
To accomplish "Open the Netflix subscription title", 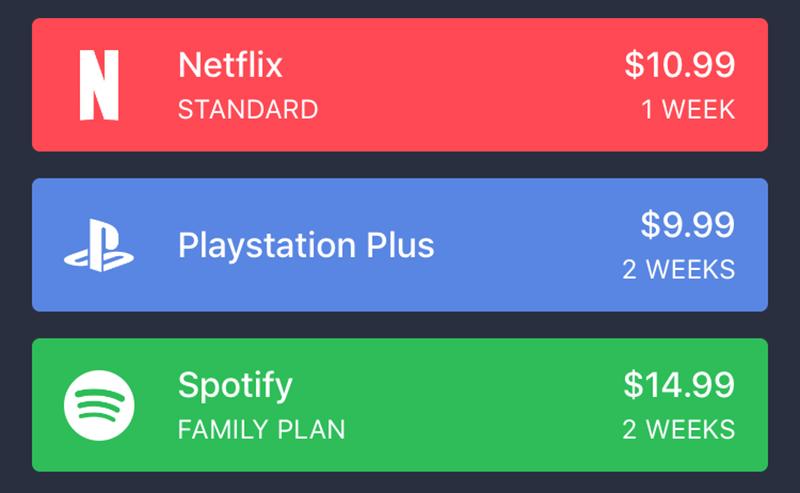I will (x=230, y=66).
